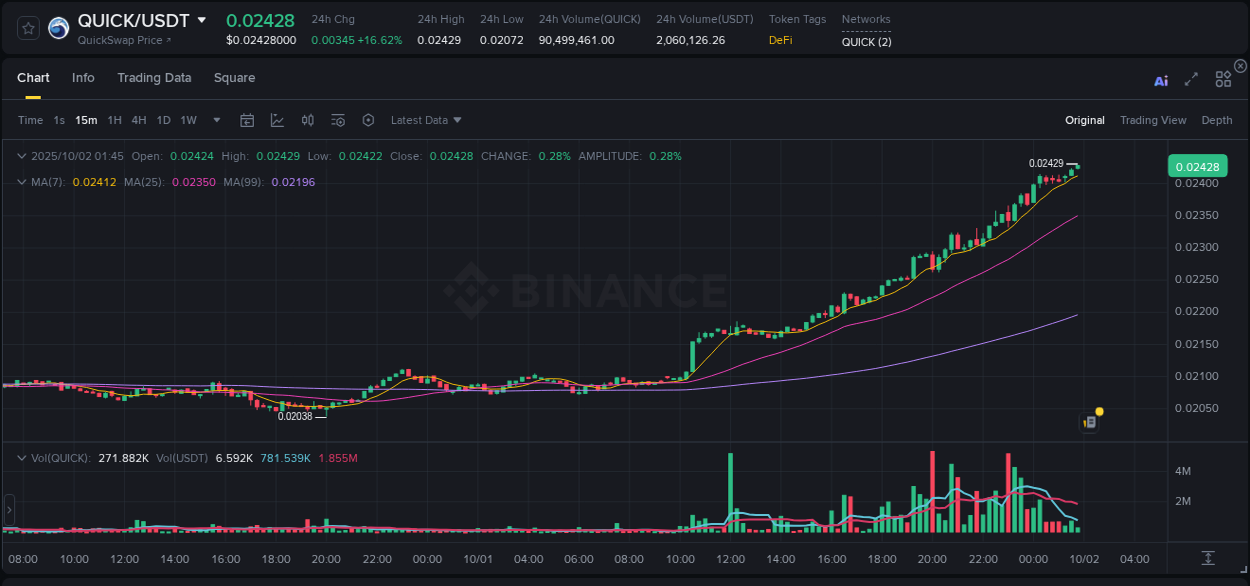
Task: Switch to the Depth chart view
Action: [x=1217, y=120]
